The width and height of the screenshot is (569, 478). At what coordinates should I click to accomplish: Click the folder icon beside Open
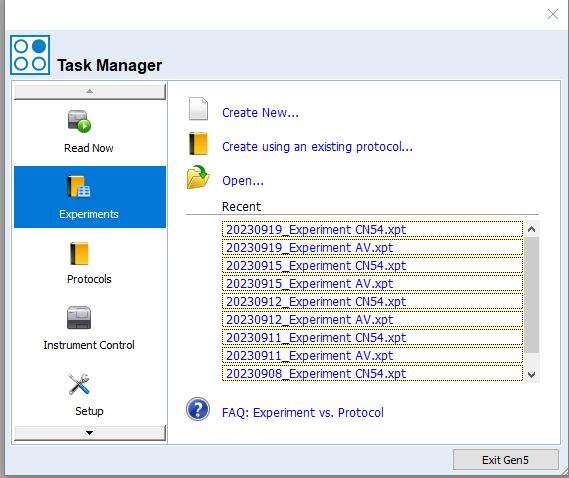pos(198,177)
